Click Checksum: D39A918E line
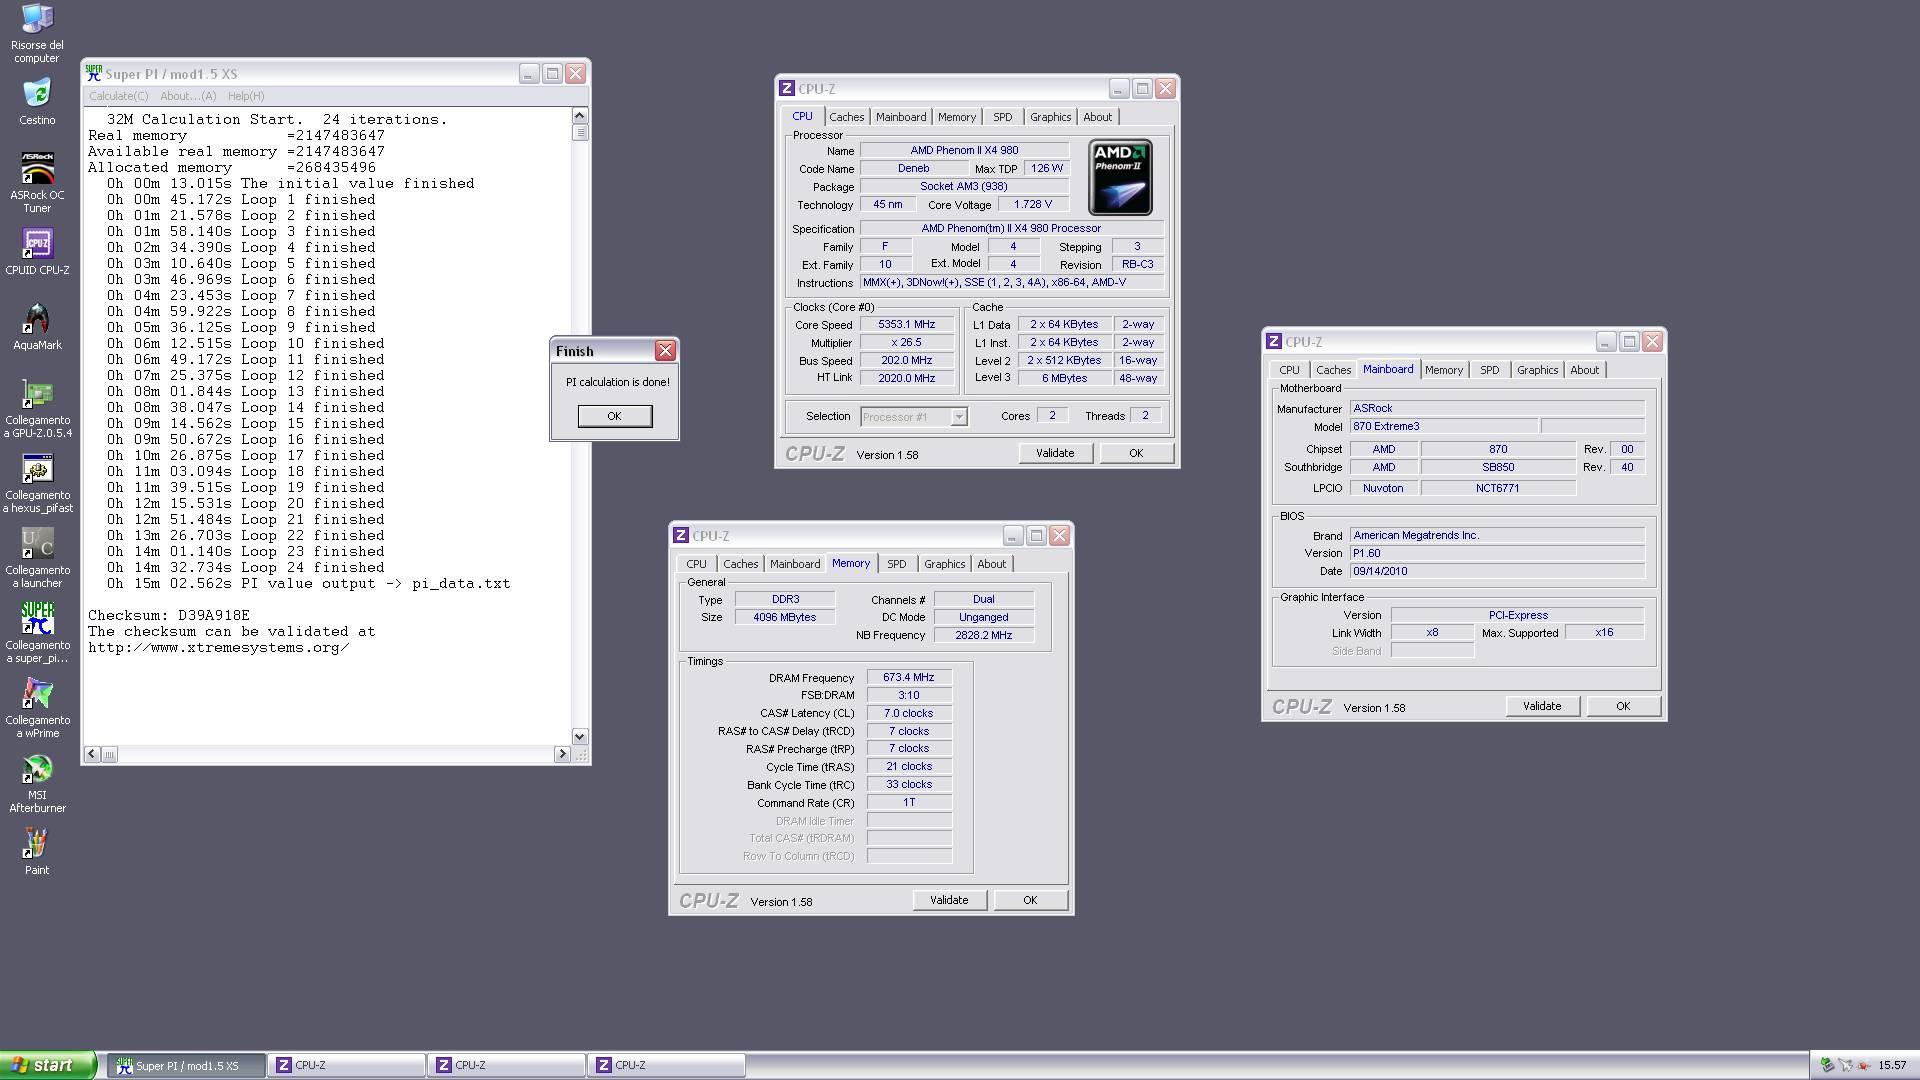The width and height of the screenshot is (1920, 1080). pyautogui.click(x=169, y=616)
